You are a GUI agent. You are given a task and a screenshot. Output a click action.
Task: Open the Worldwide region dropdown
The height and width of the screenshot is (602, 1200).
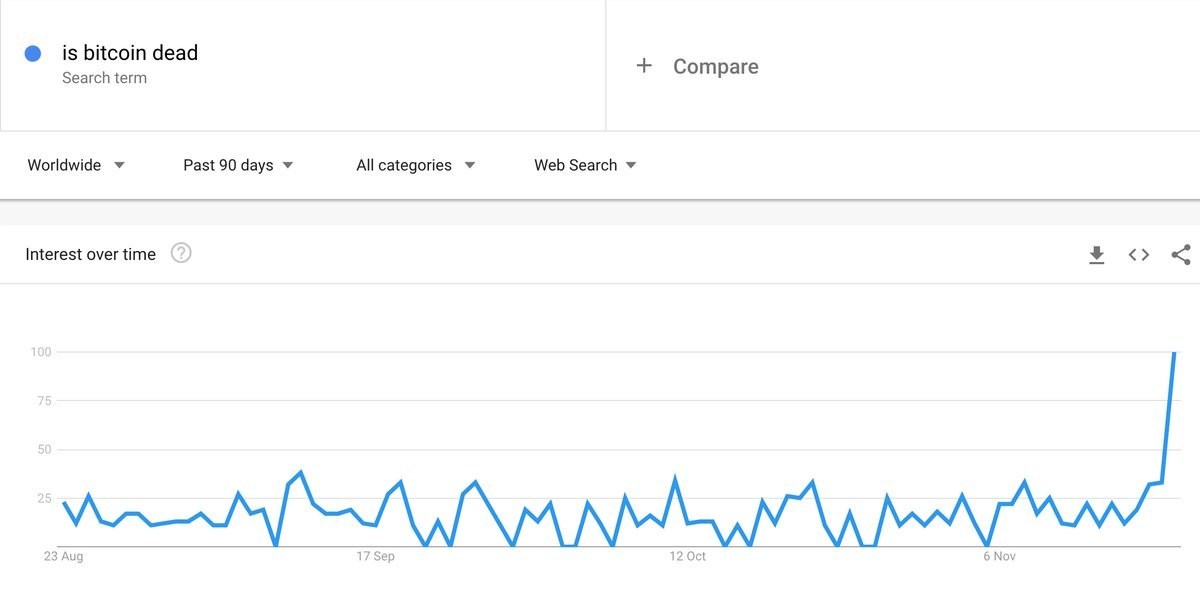pos(76,165)
